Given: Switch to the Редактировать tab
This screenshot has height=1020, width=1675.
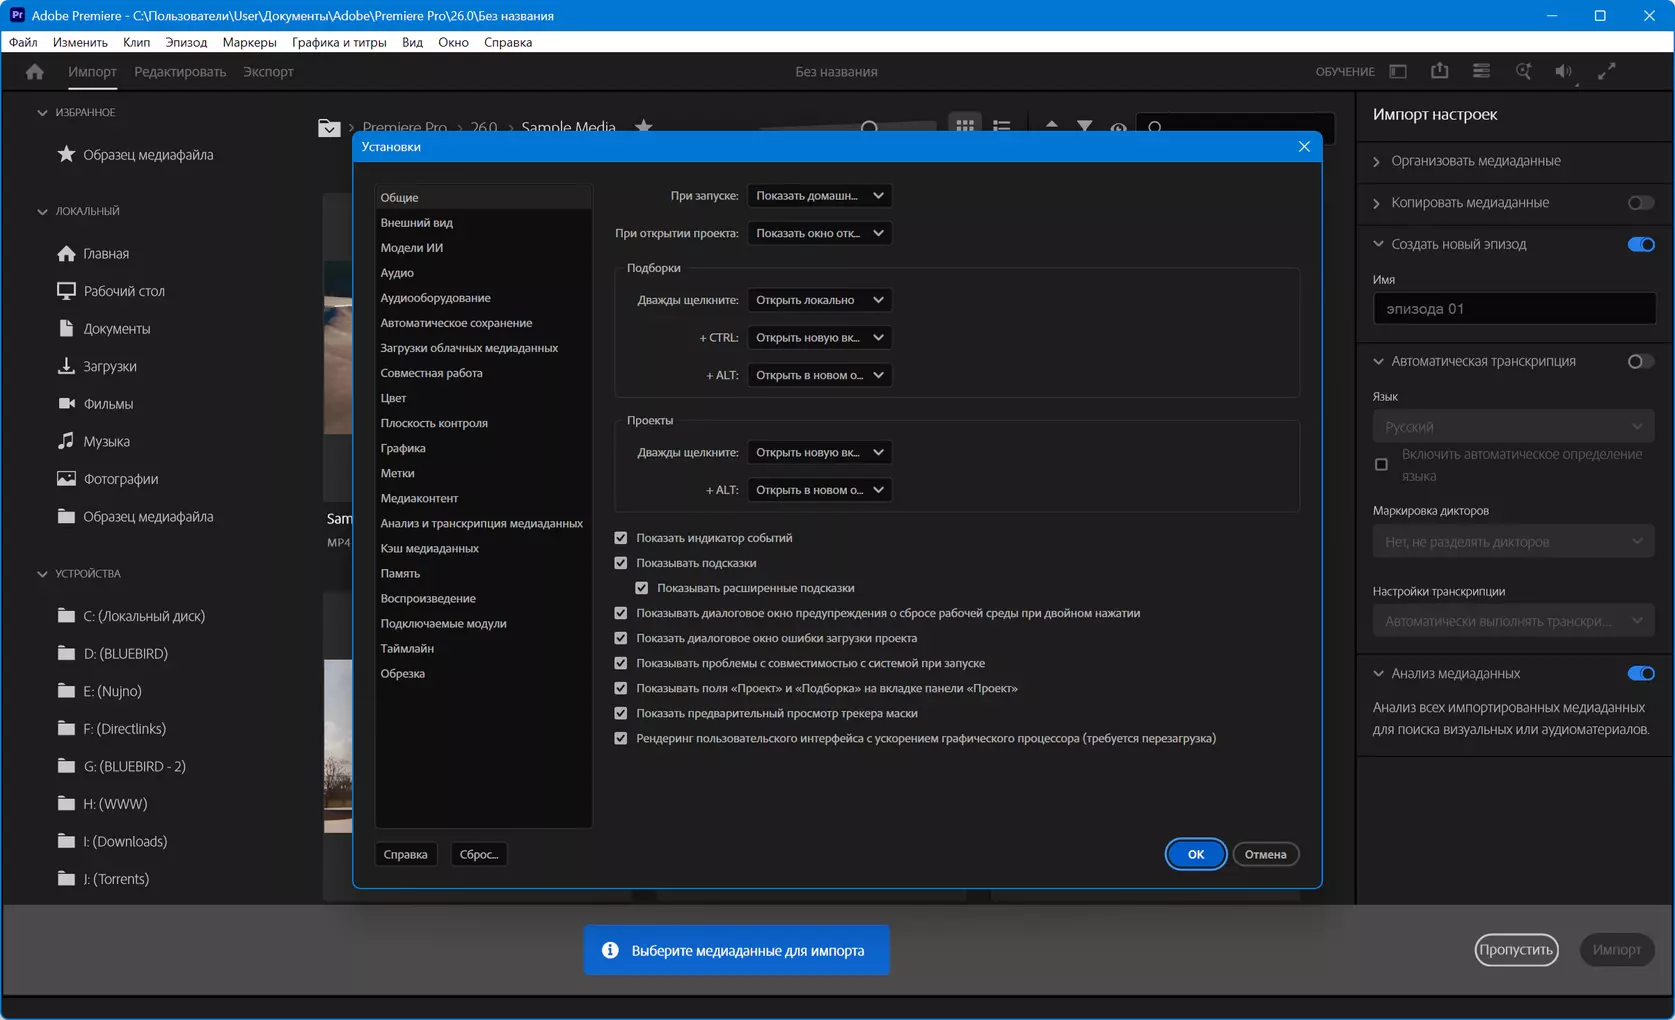Looking at the screenshot, I should pyautogui.click(x=180, y=72).
